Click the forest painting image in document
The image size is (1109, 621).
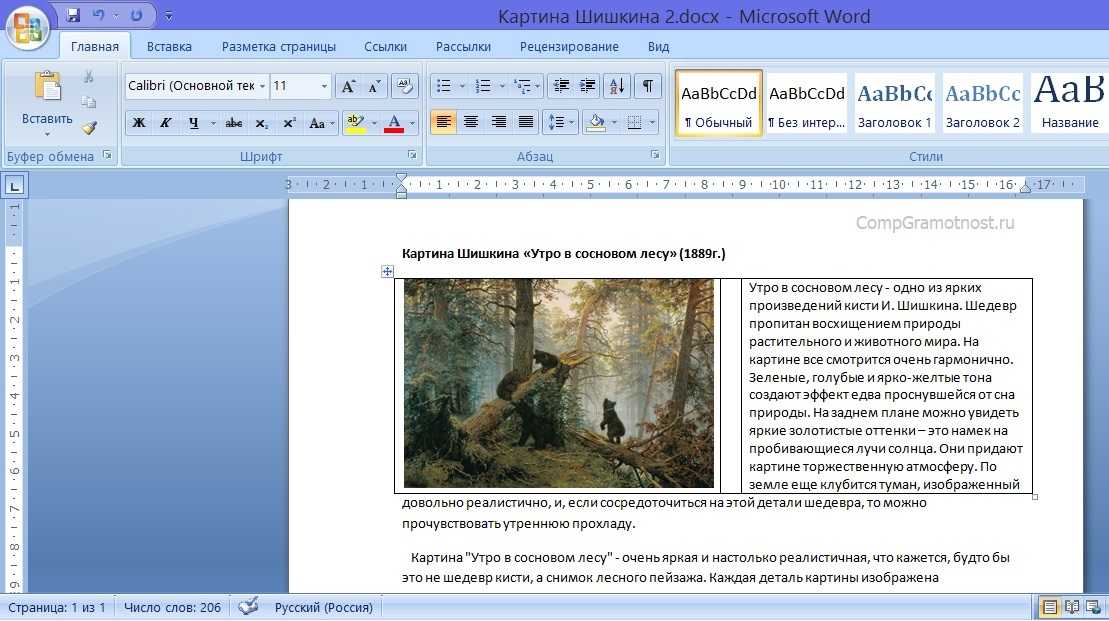558,383
